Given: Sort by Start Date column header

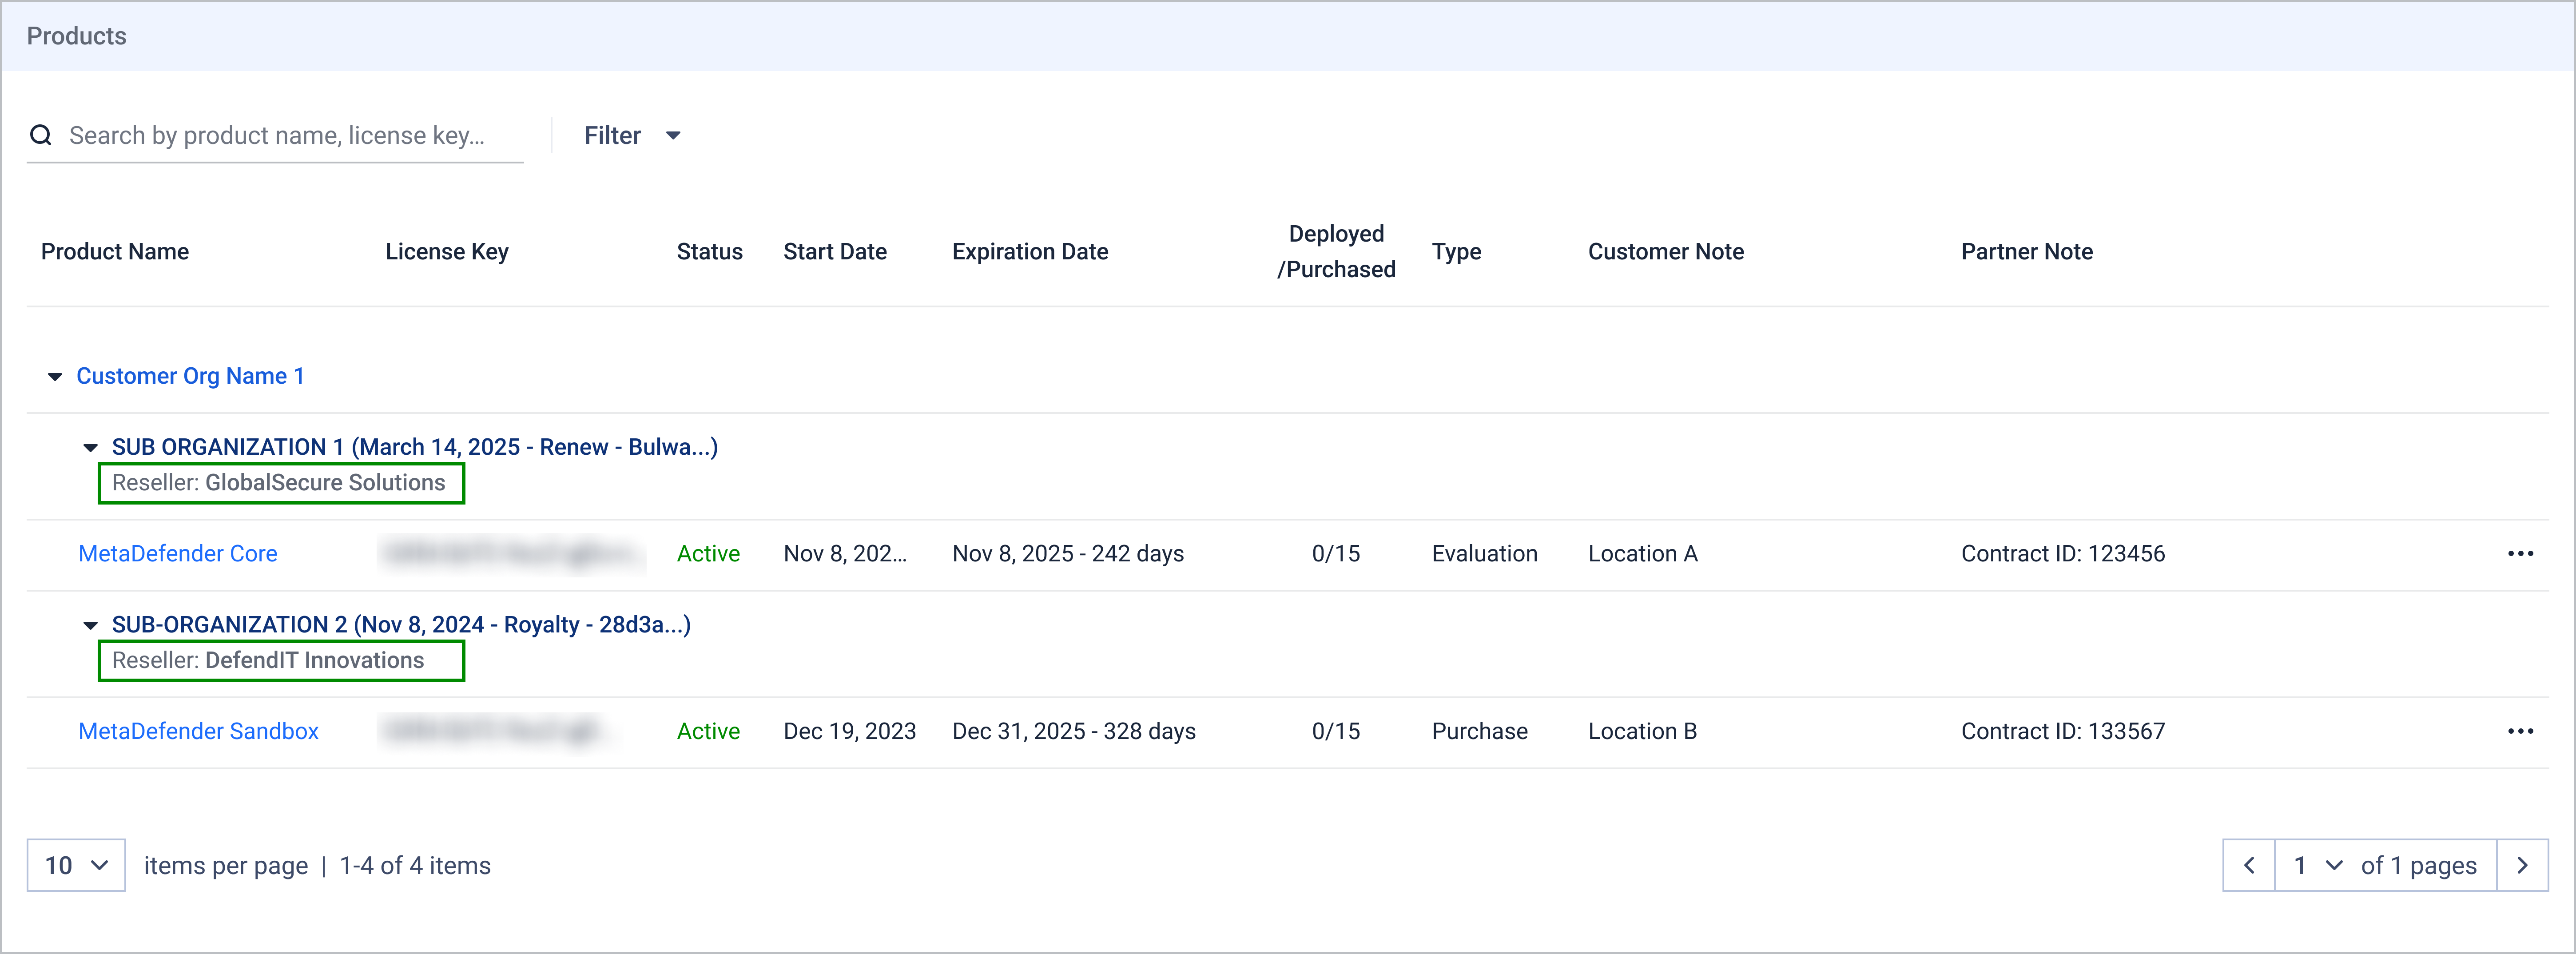Looking at the screenshot, I should pyautogui.click(x=835, y=252).
